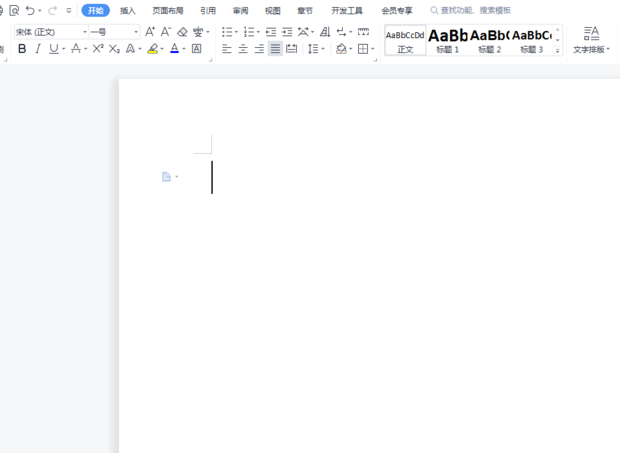Click the justify alignment button

click(x=275, y=49)
